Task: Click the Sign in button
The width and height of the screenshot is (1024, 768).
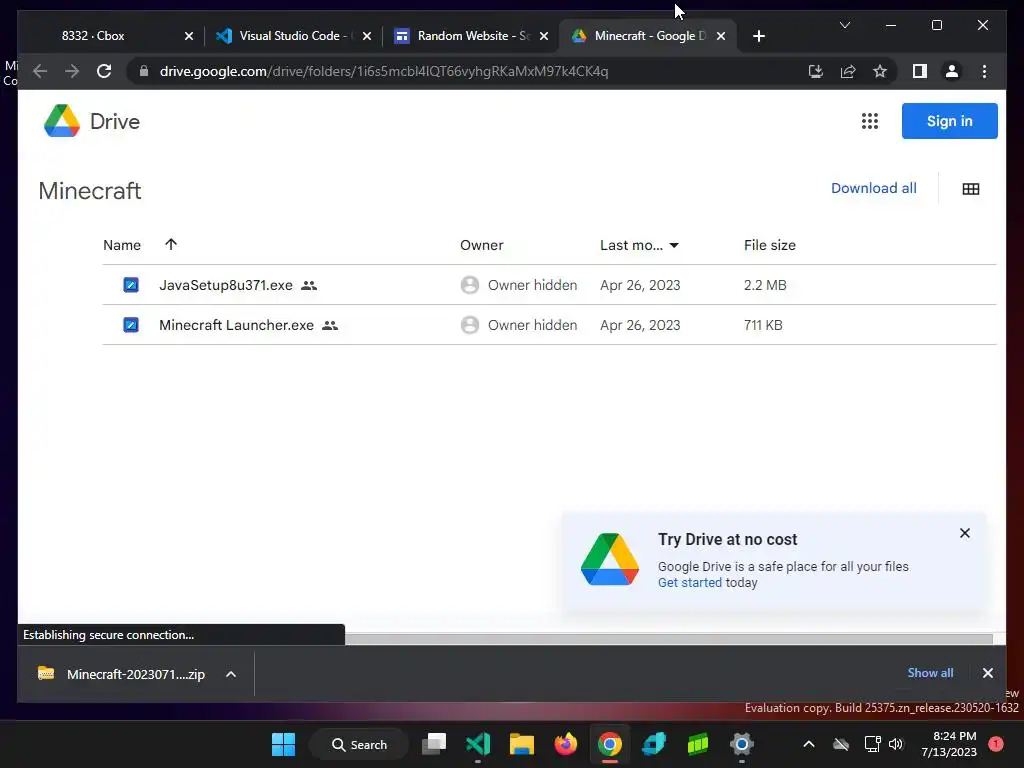Action: [950, 121]
